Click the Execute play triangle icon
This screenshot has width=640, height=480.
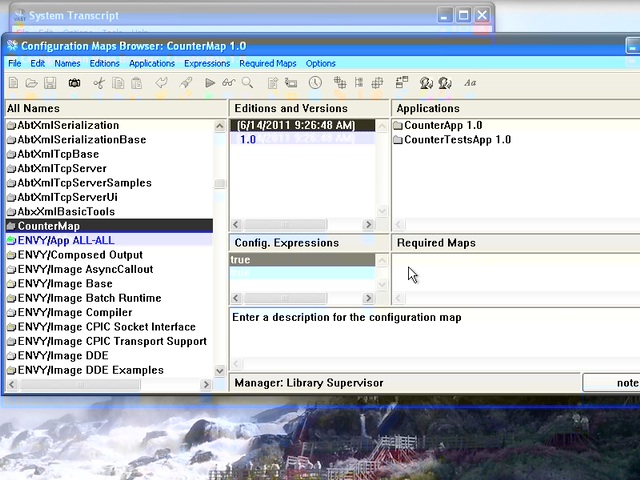click(210, 83)
